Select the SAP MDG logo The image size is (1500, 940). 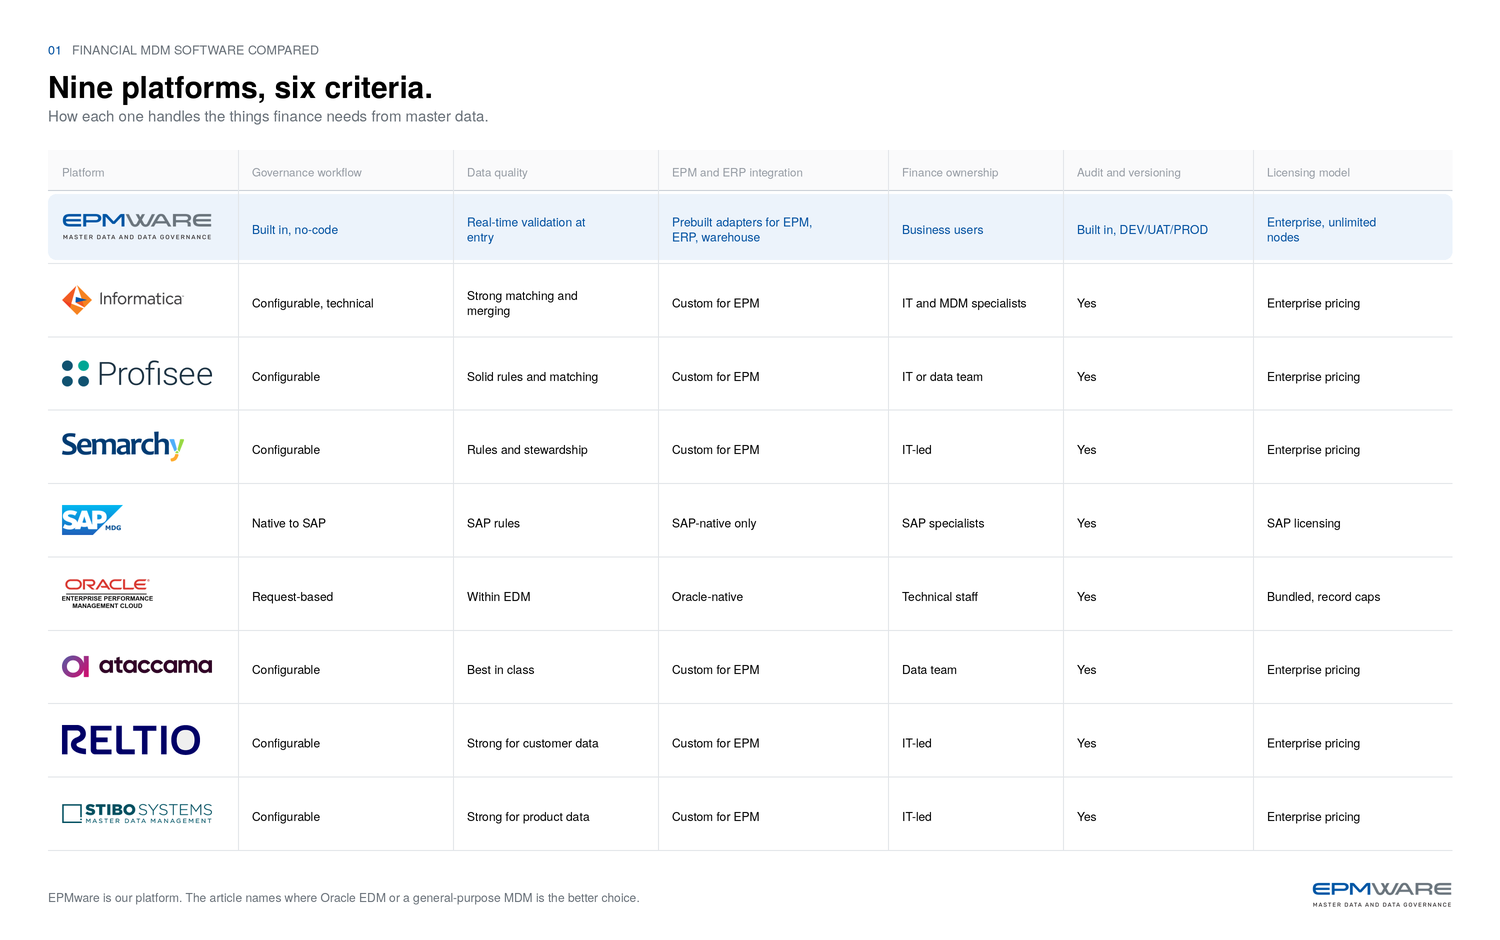coord(92,520)
